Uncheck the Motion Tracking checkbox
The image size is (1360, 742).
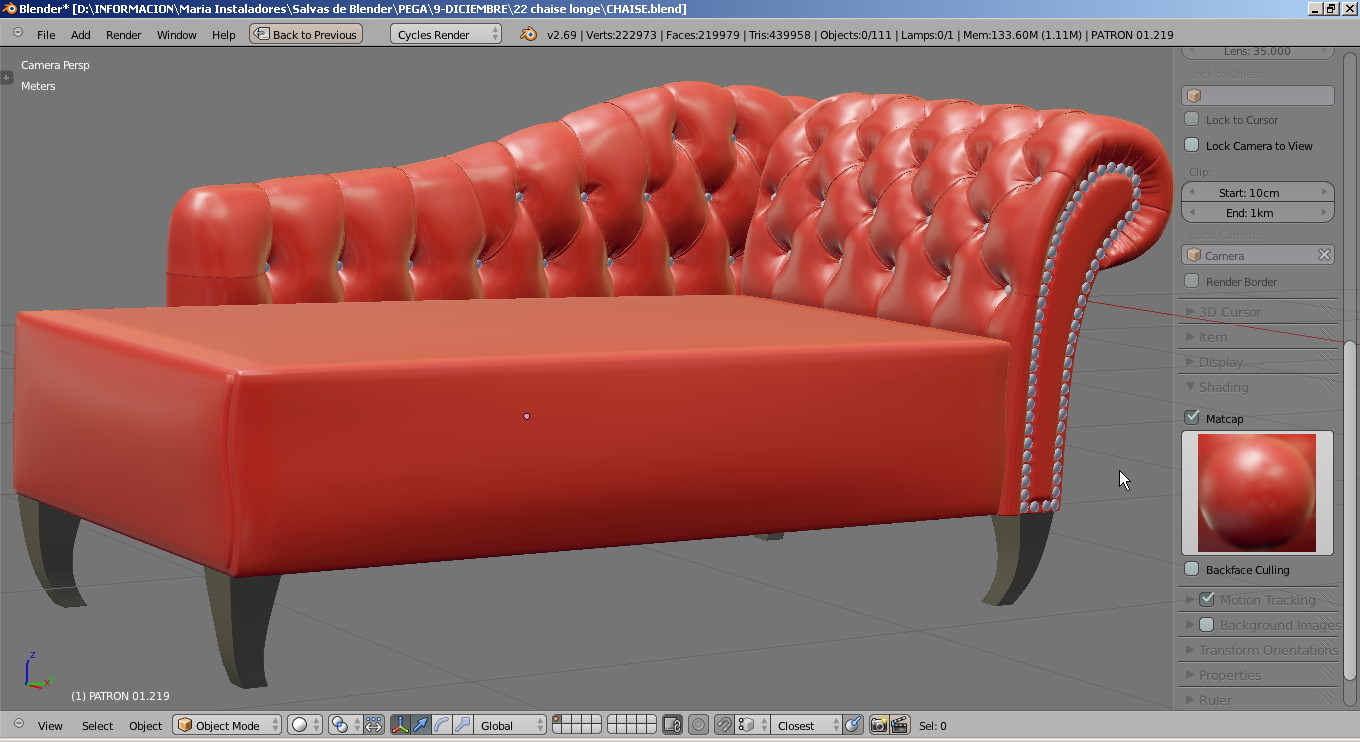(x=1207, y=599)
